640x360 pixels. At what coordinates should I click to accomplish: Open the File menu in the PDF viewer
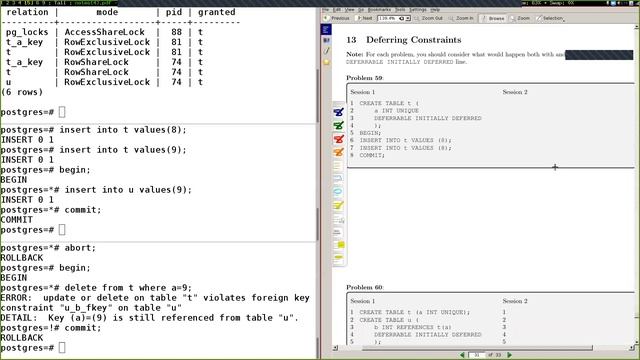pos(326,9)
